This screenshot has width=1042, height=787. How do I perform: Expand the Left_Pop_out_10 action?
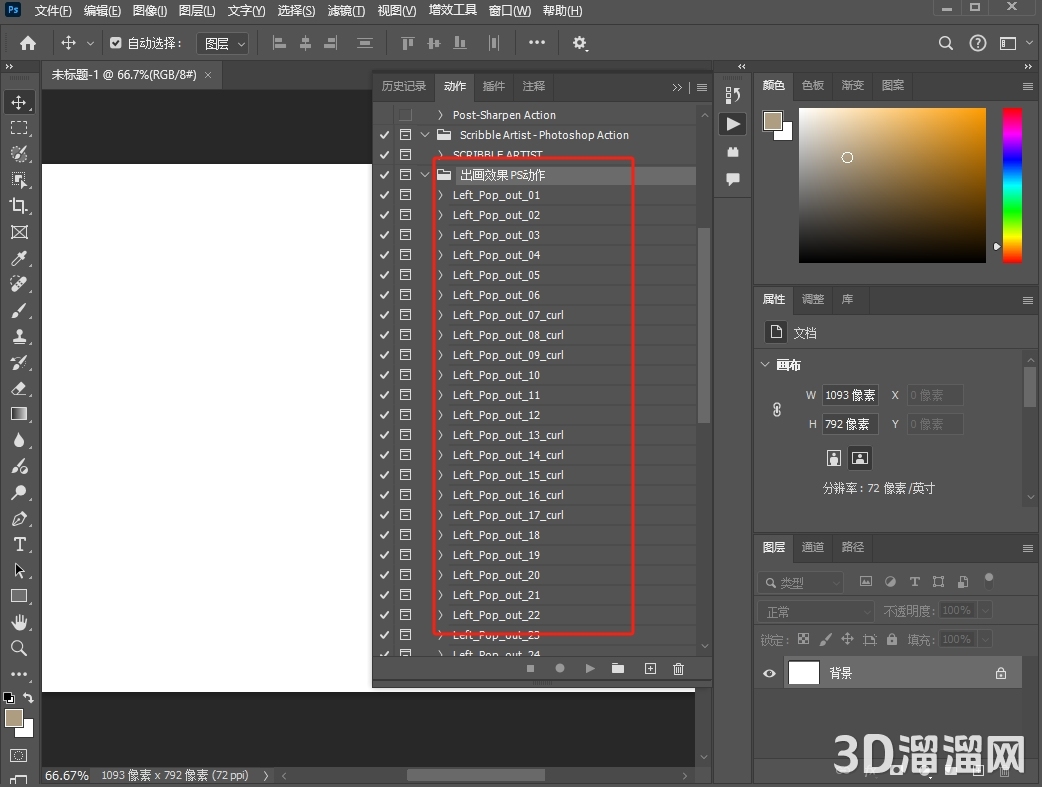tap(440, 375)
